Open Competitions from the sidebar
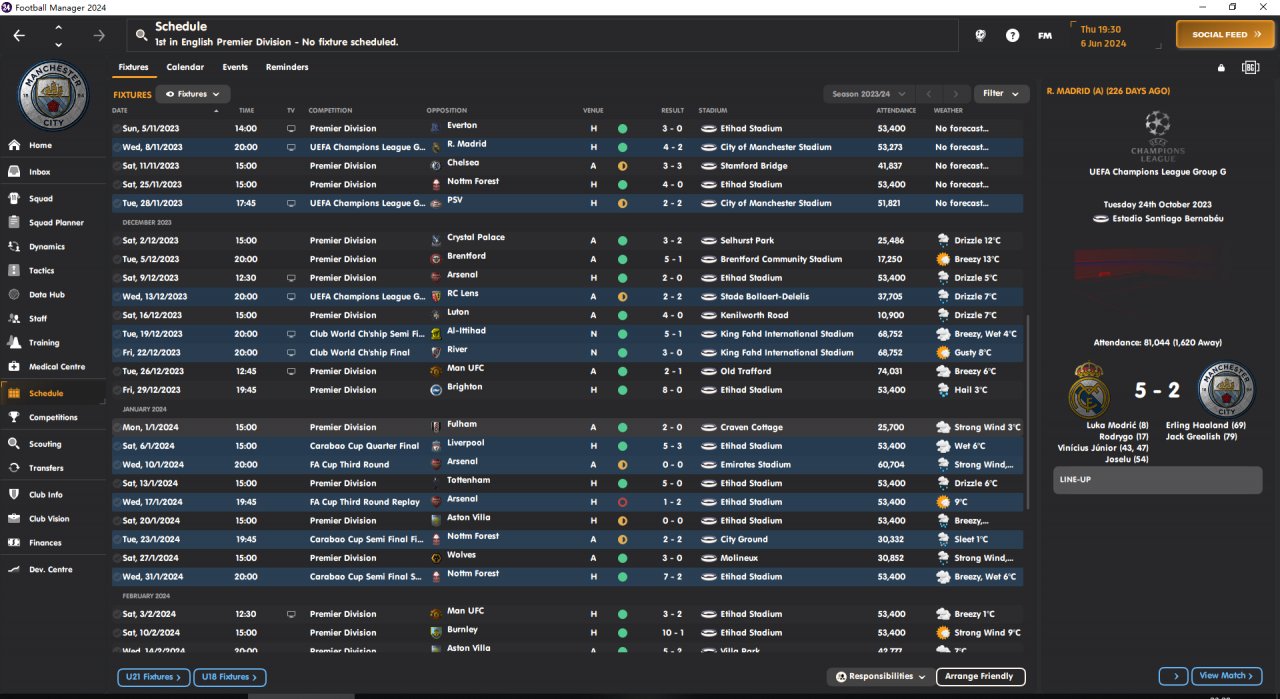 click(53, 418)
